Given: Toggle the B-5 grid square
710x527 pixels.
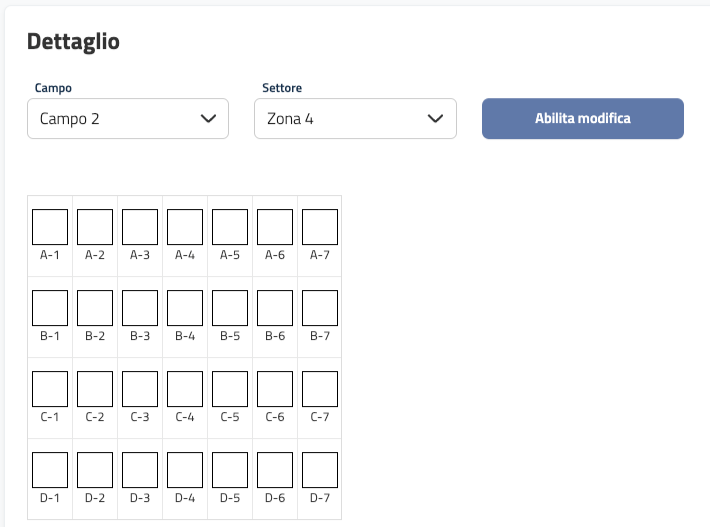Looking at the screenshot, I should tap(230, 308).
